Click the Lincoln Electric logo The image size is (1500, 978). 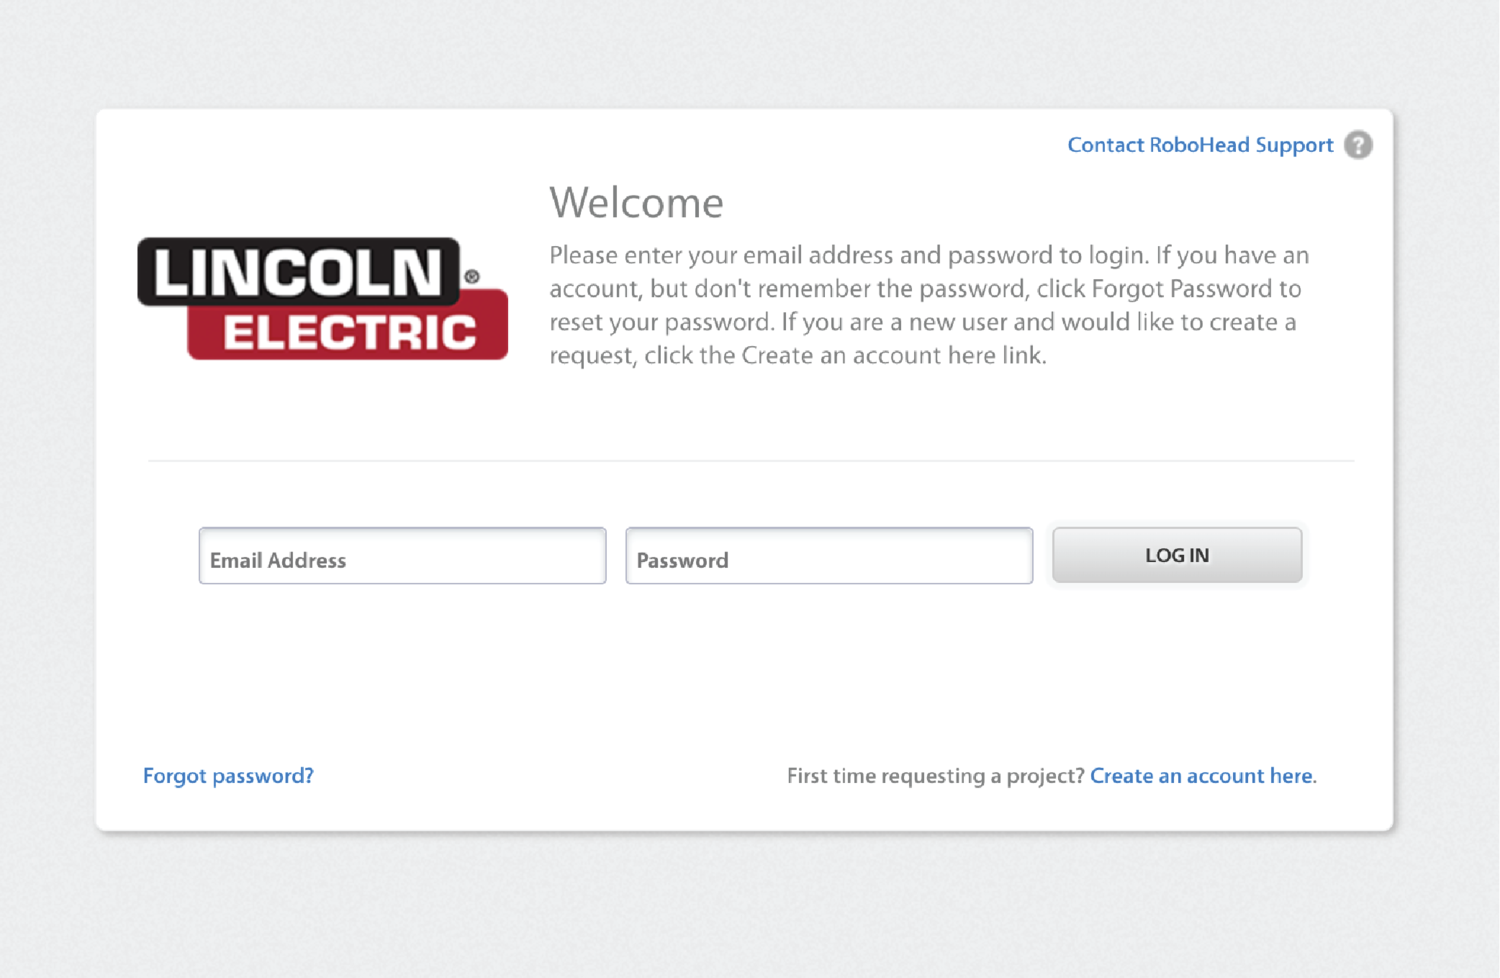point(322,298)
